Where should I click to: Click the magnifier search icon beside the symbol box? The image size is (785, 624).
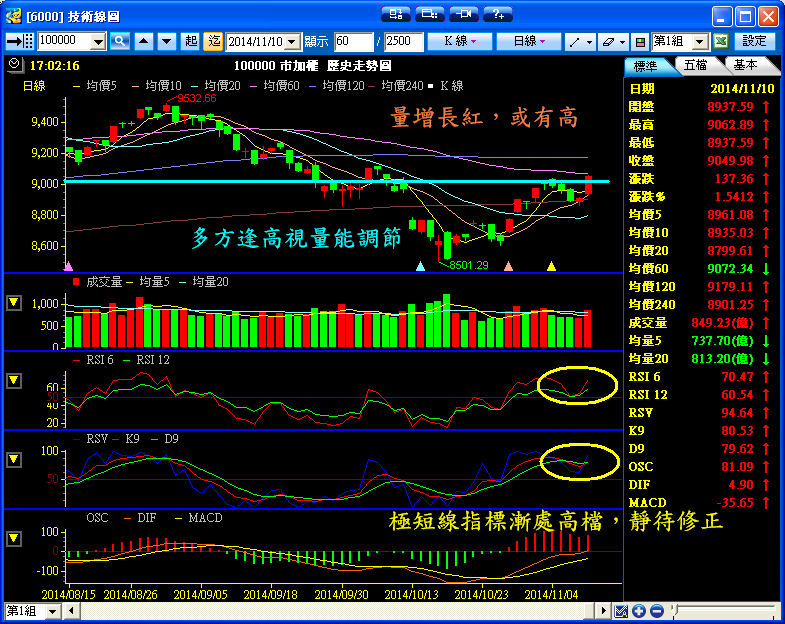point(120,41)
